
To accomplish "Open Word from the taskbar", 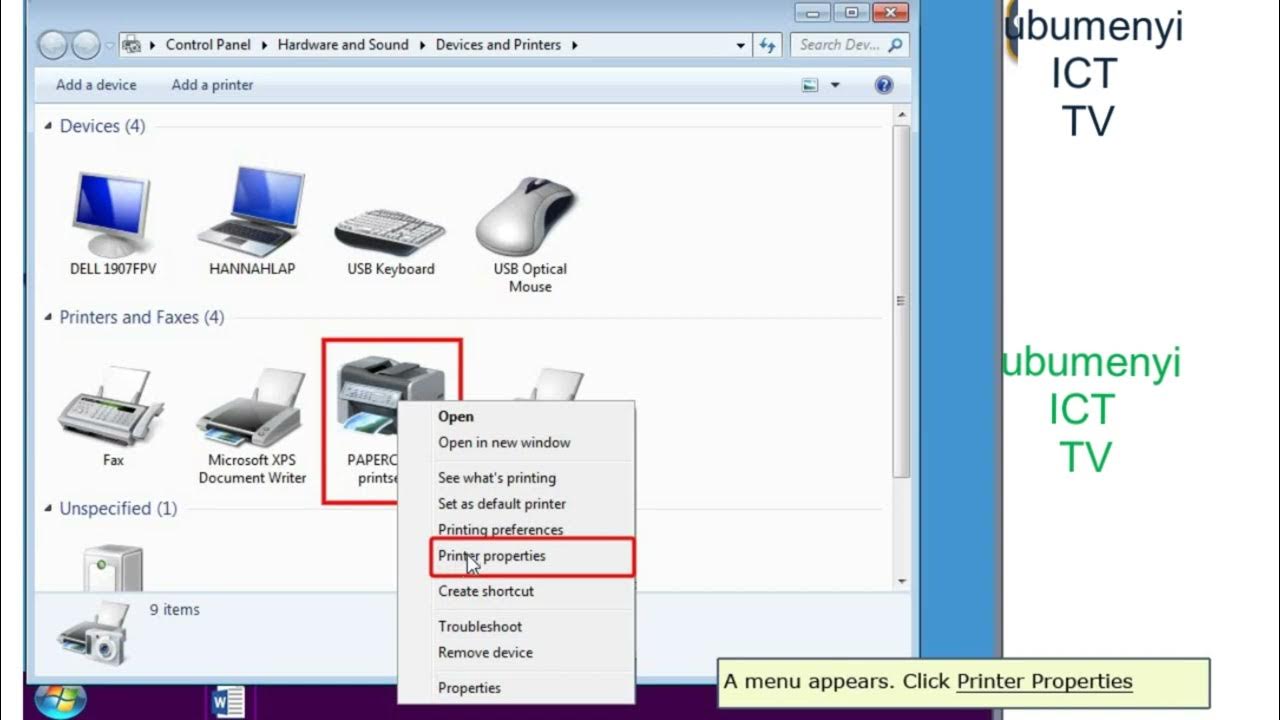I will click(x=229, y=702).
